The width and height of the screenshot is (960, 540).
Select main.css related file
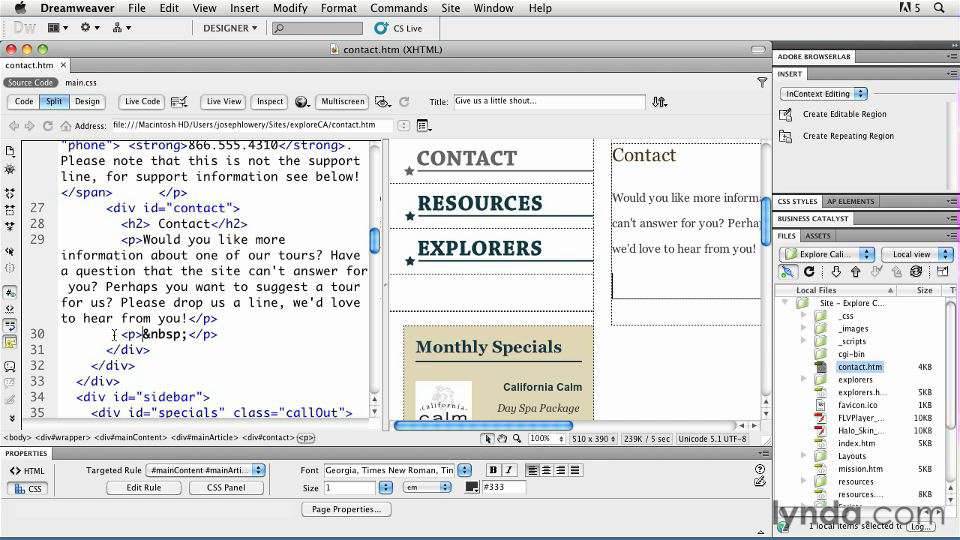click(81, 83)
